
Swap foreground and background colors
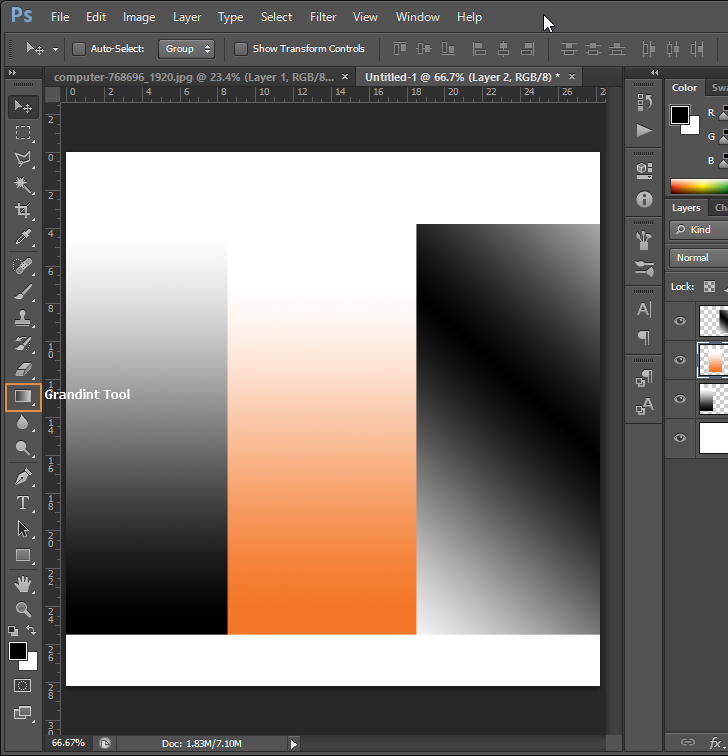(31, 630)
